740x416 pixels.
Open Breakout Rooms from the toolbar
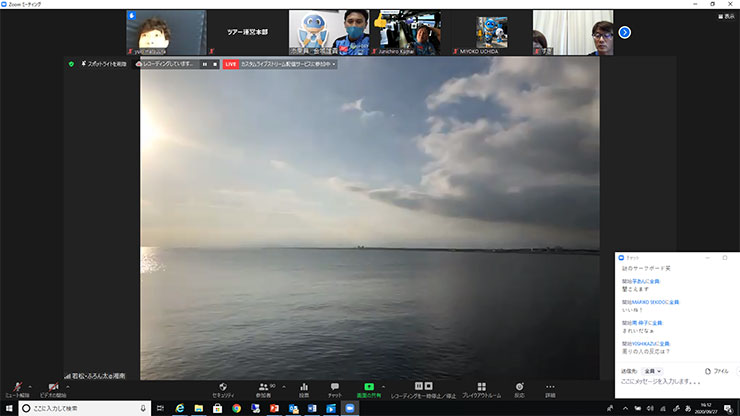481,387
